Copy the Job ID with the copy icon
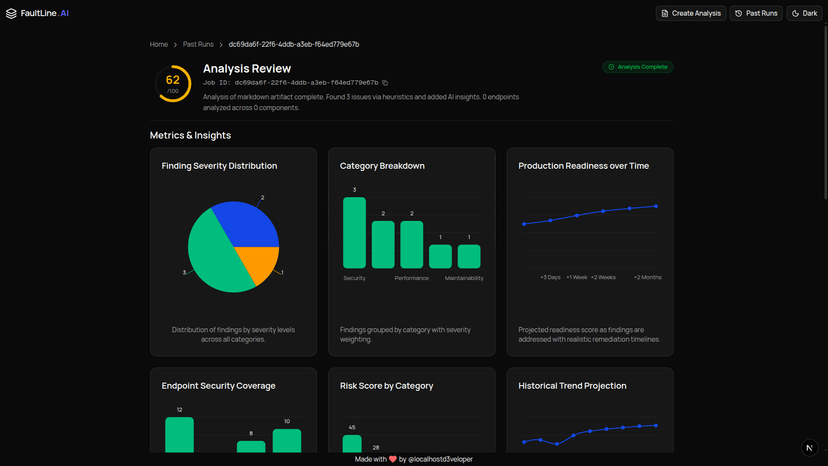 click(x=385, y=82)
